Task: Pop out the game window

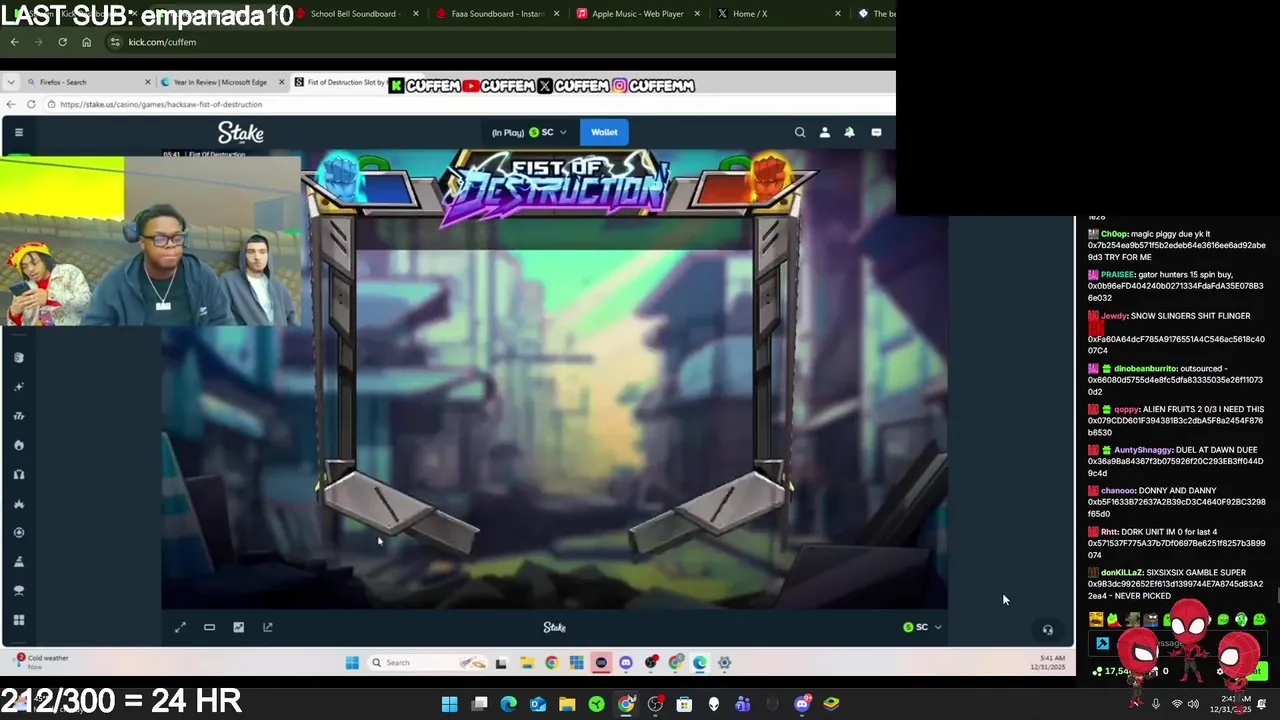Action: (x=268, y=627)
